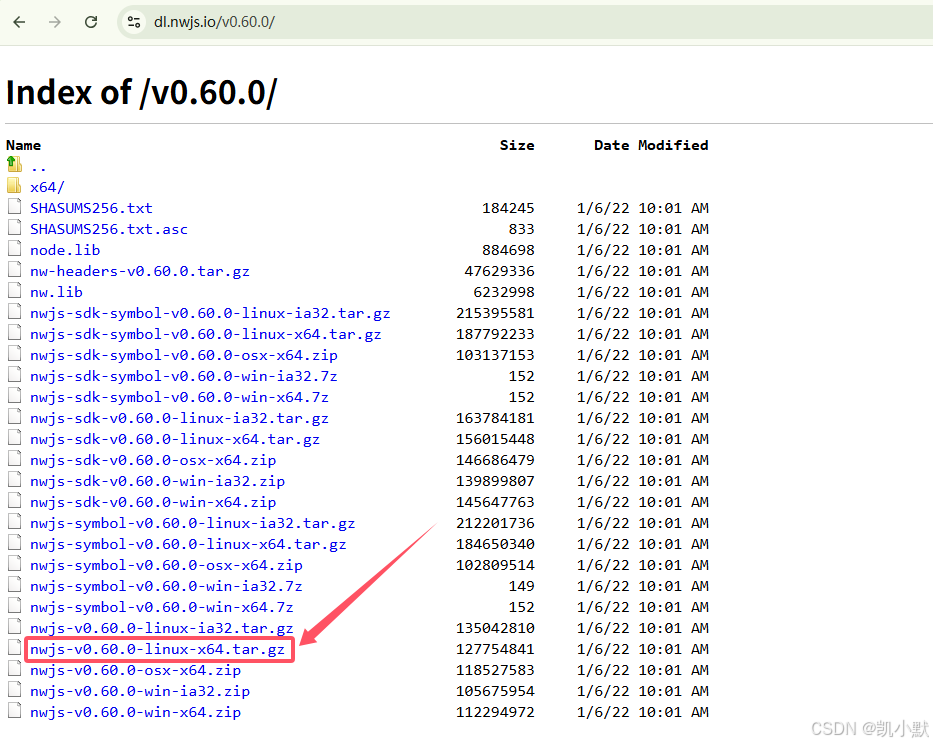Download nwjs-sdk-symbol-v0.60.0-win-x64.7z
933x744 pixels.
tap(179, 397)
